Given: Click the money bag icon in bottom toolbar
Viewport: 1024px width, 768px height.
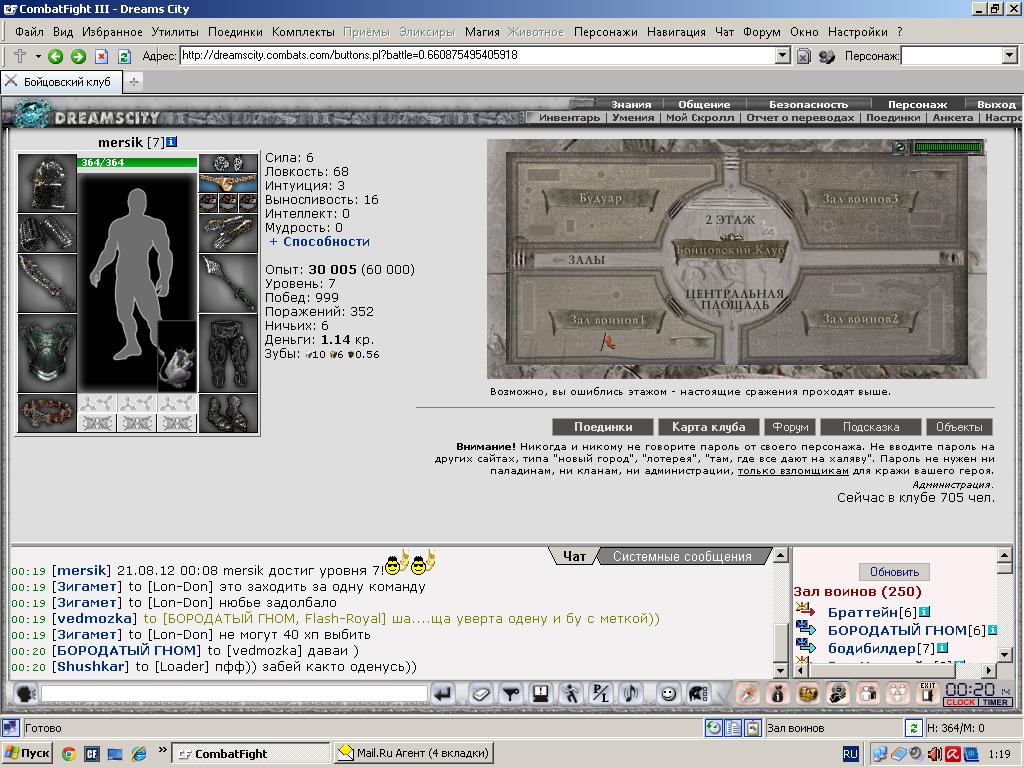Looking at the screenshot, I should coord(777,694).
